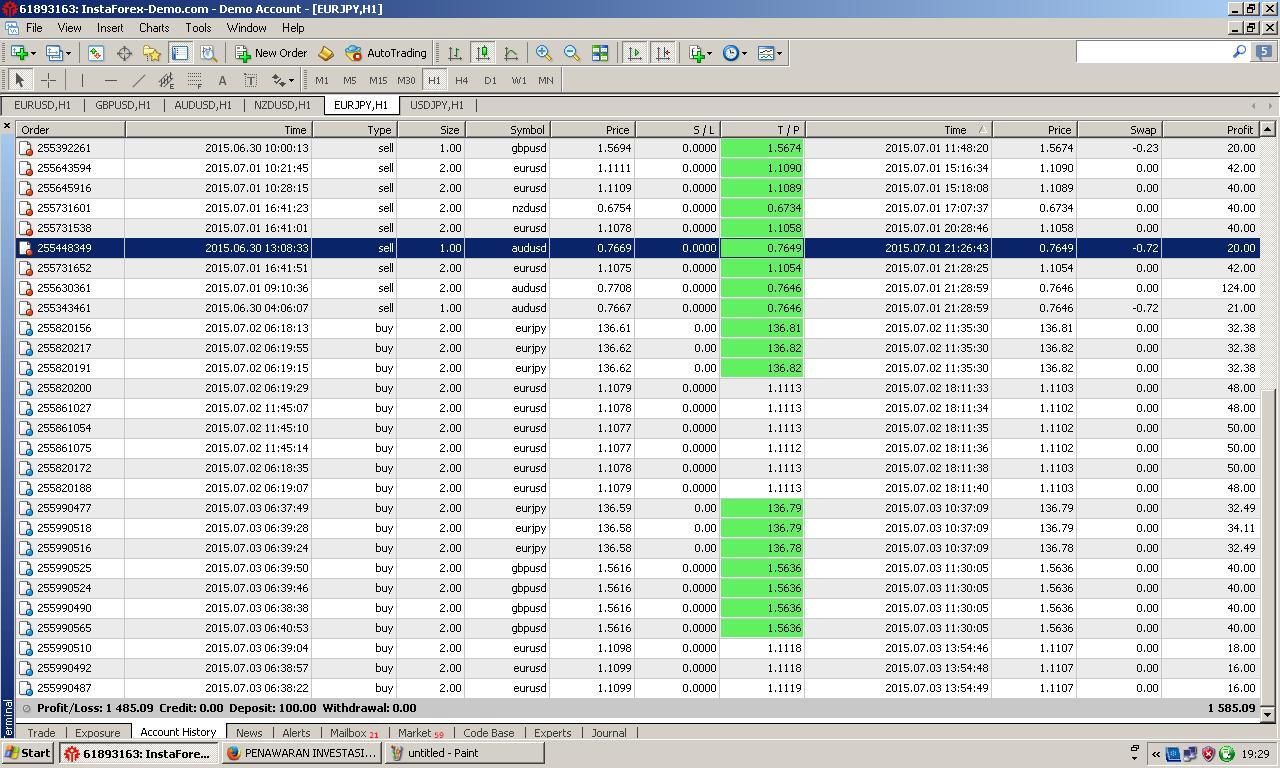Image resolution: width=1280 pixels, height=768 pixels.
Task: Select the Cursor arrow tool
Action: [19, 80]
